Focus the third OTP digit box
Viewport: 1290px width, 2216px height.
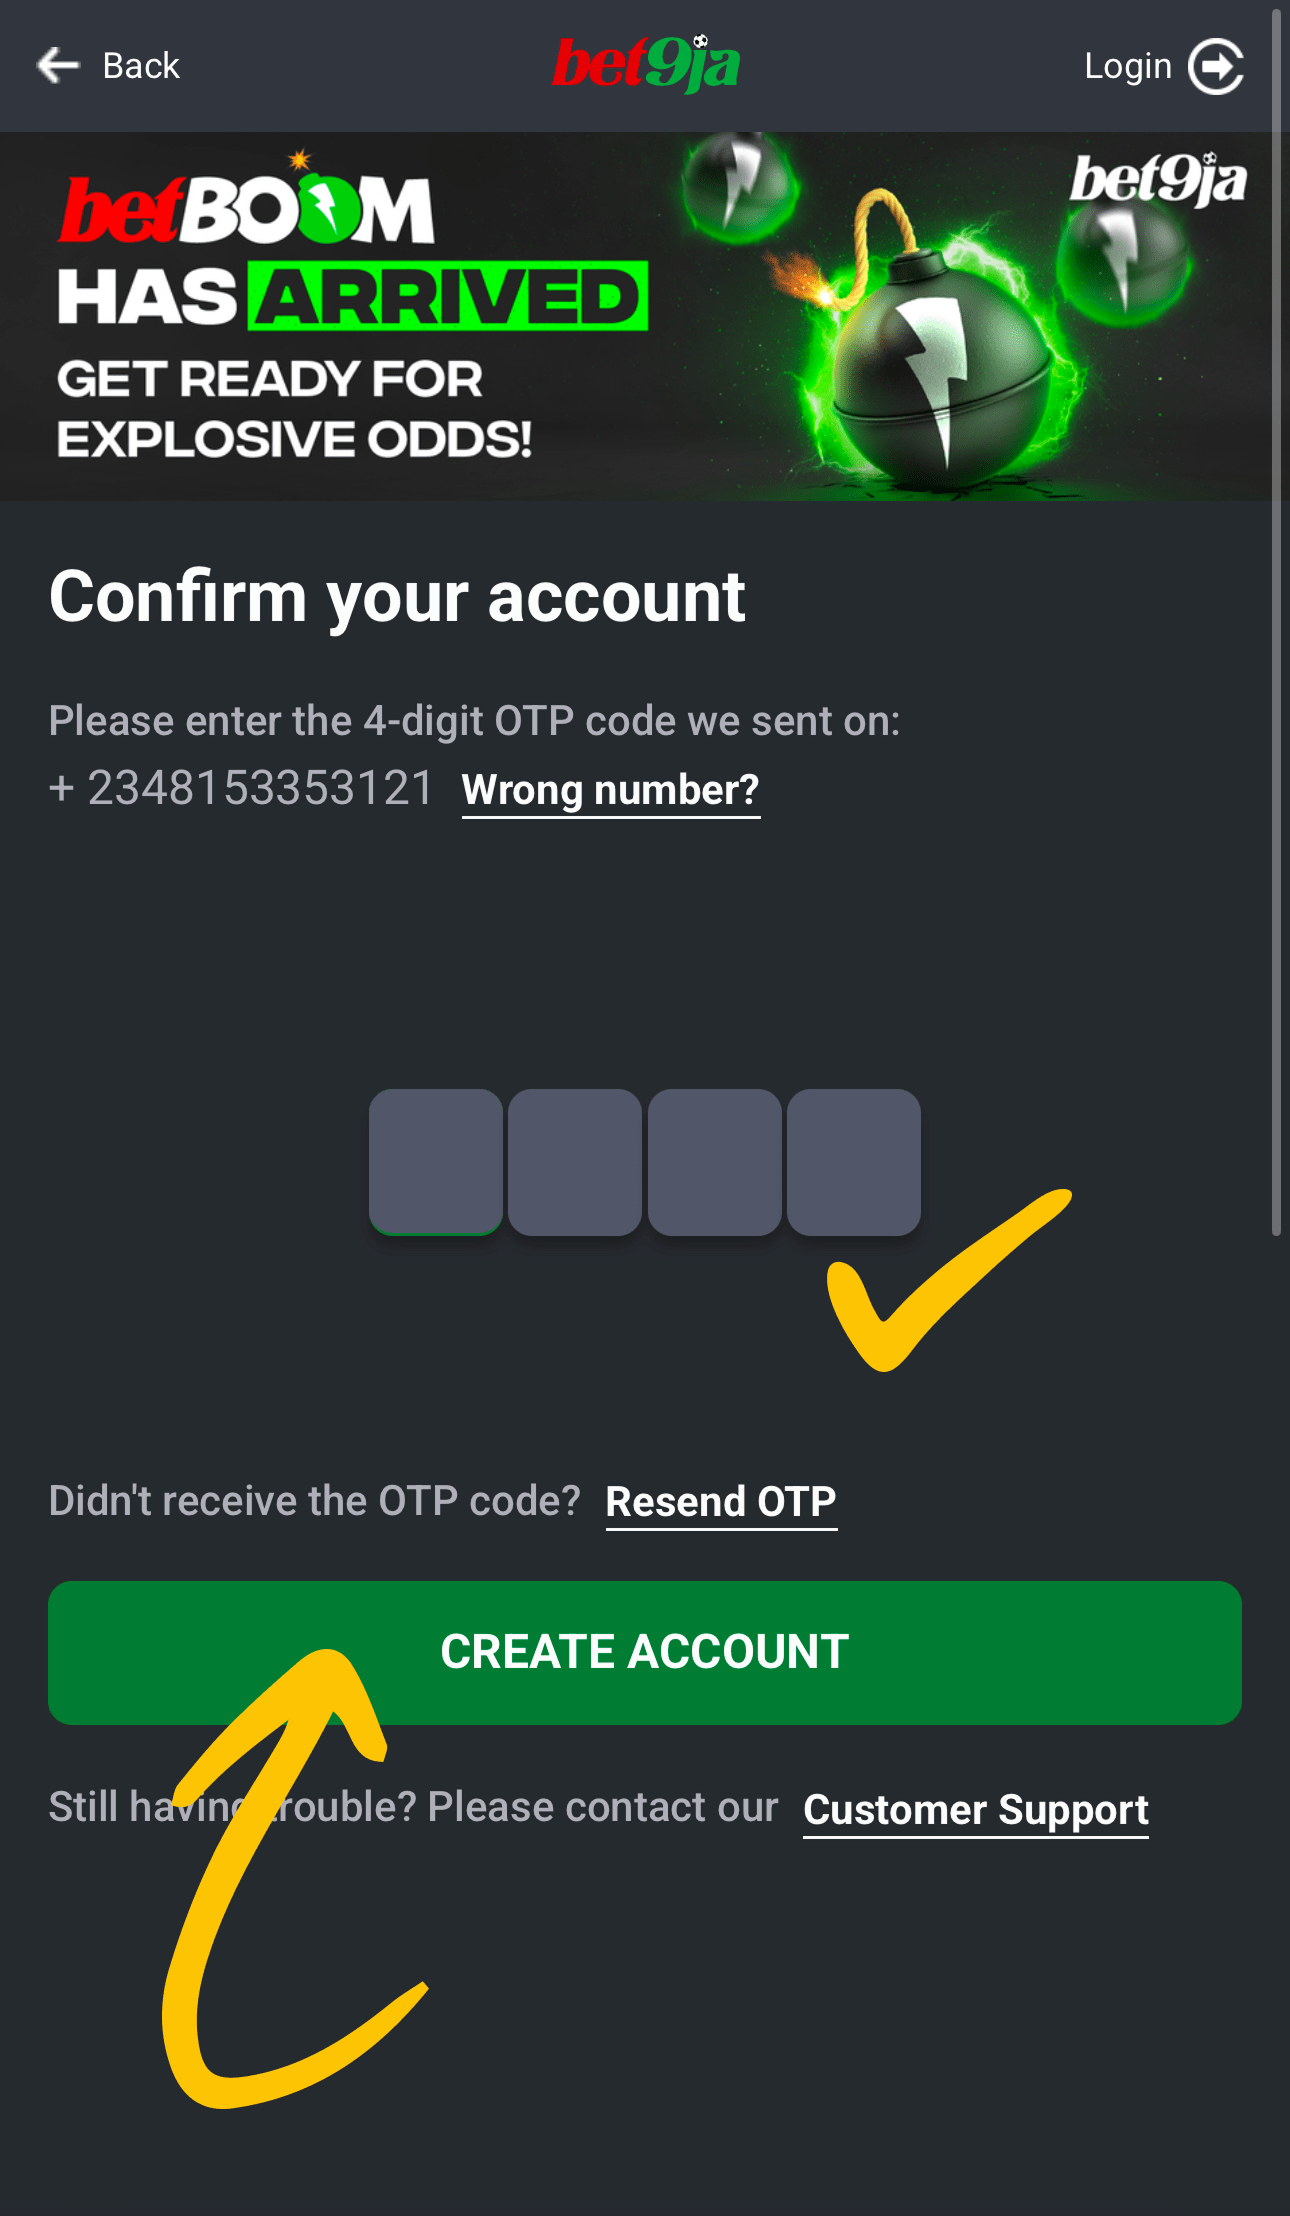pyautogui.click(x=714, y=1162)
